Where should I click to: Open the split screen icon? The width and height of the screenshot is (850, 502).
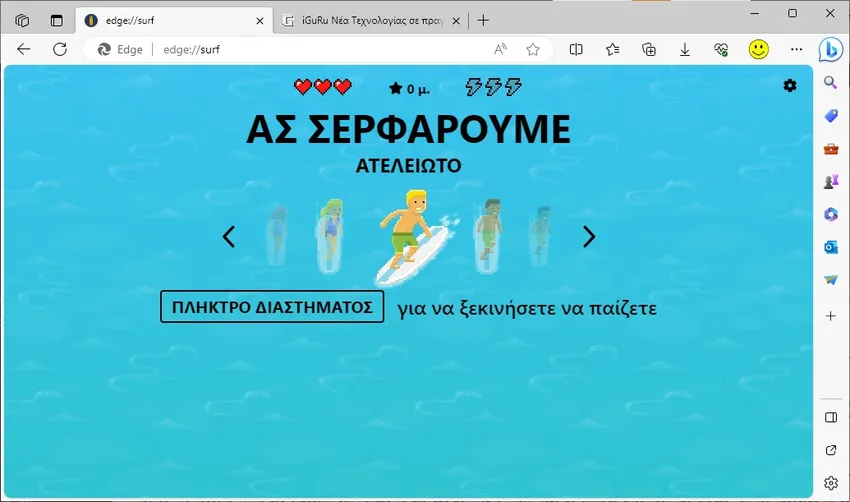[576, 49]
